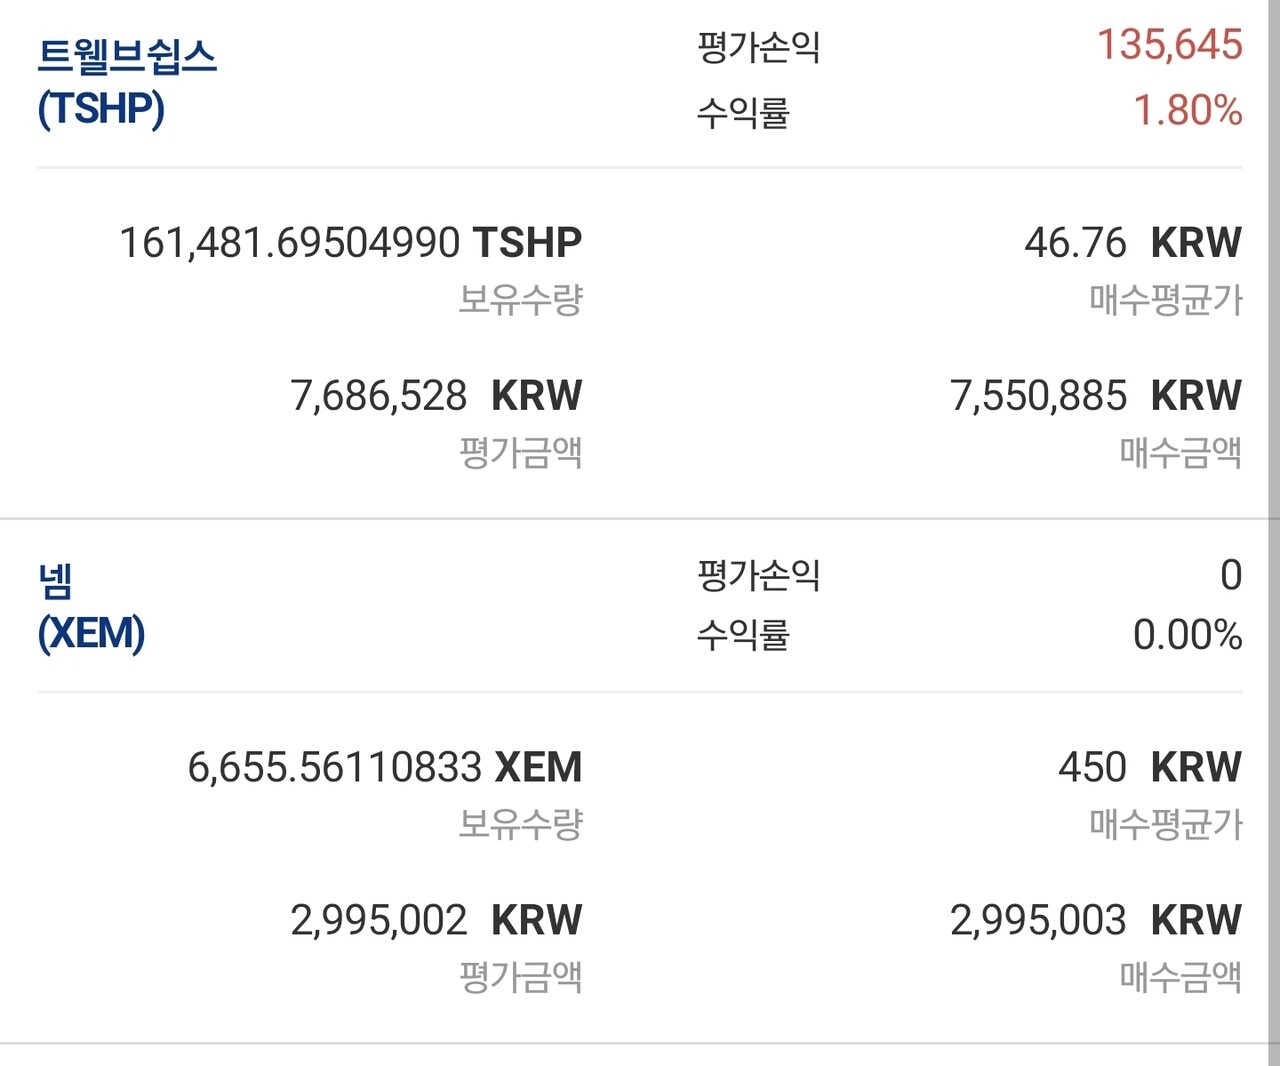This screenshot has height=1066, width=1280.
Task: Click the TSHP 매수평균가 46.76 KRW
Action: point(1135,242)
